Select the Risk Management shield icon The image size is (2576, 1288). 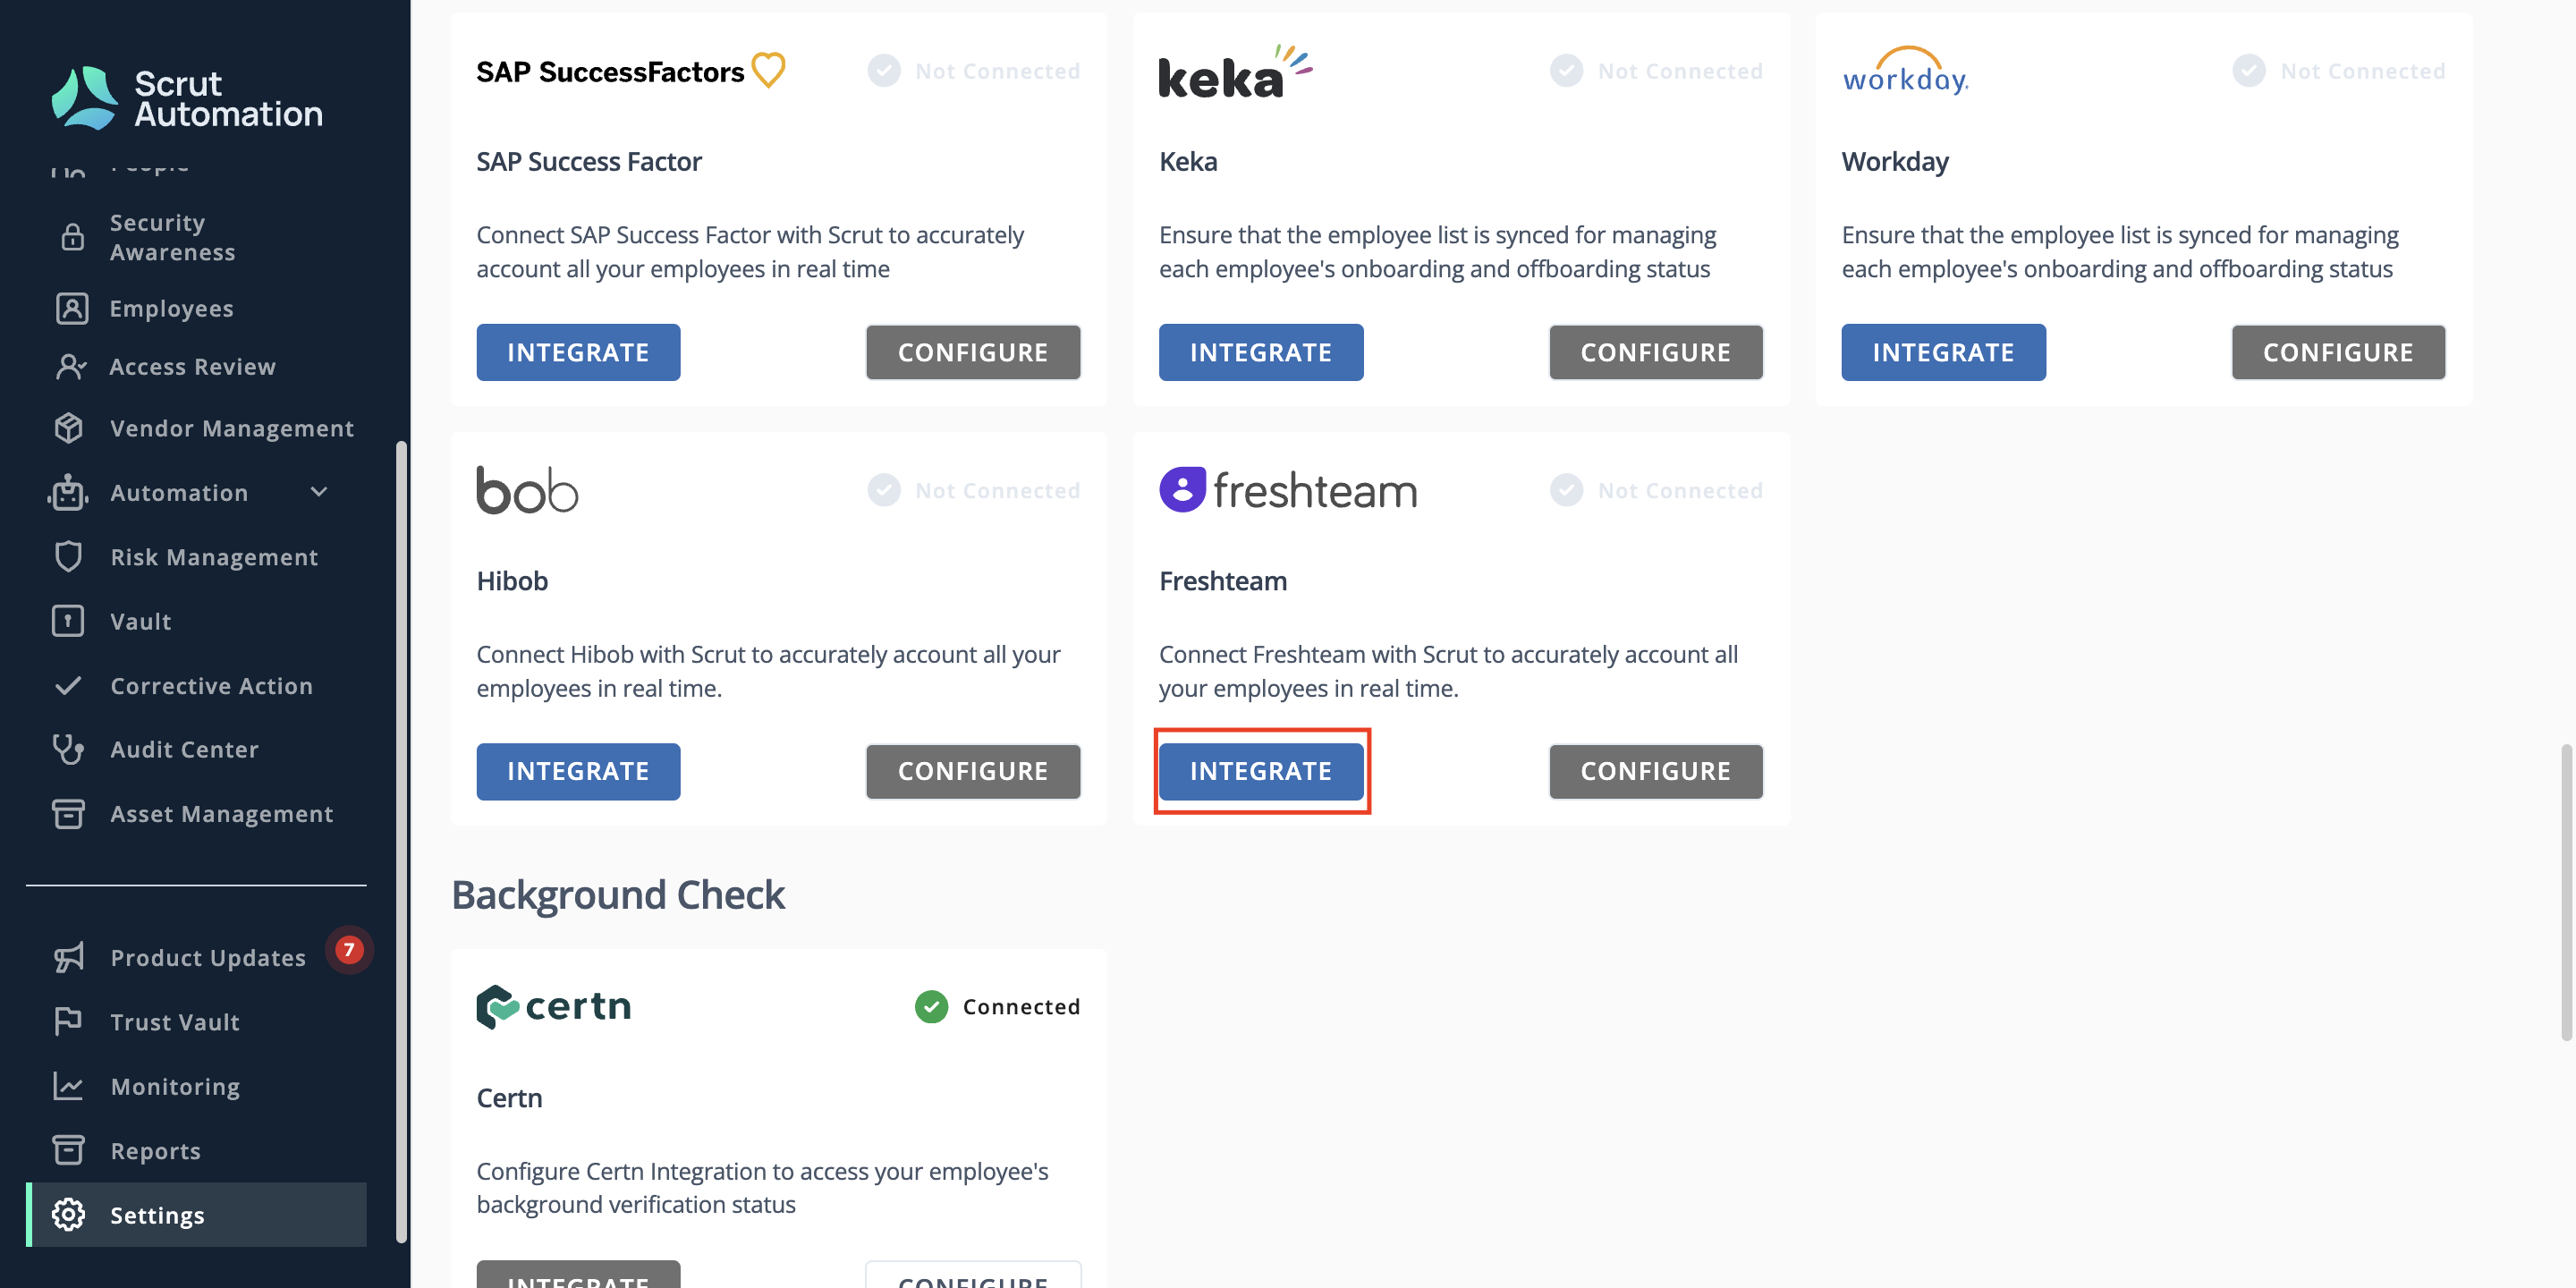click(68, 556)
